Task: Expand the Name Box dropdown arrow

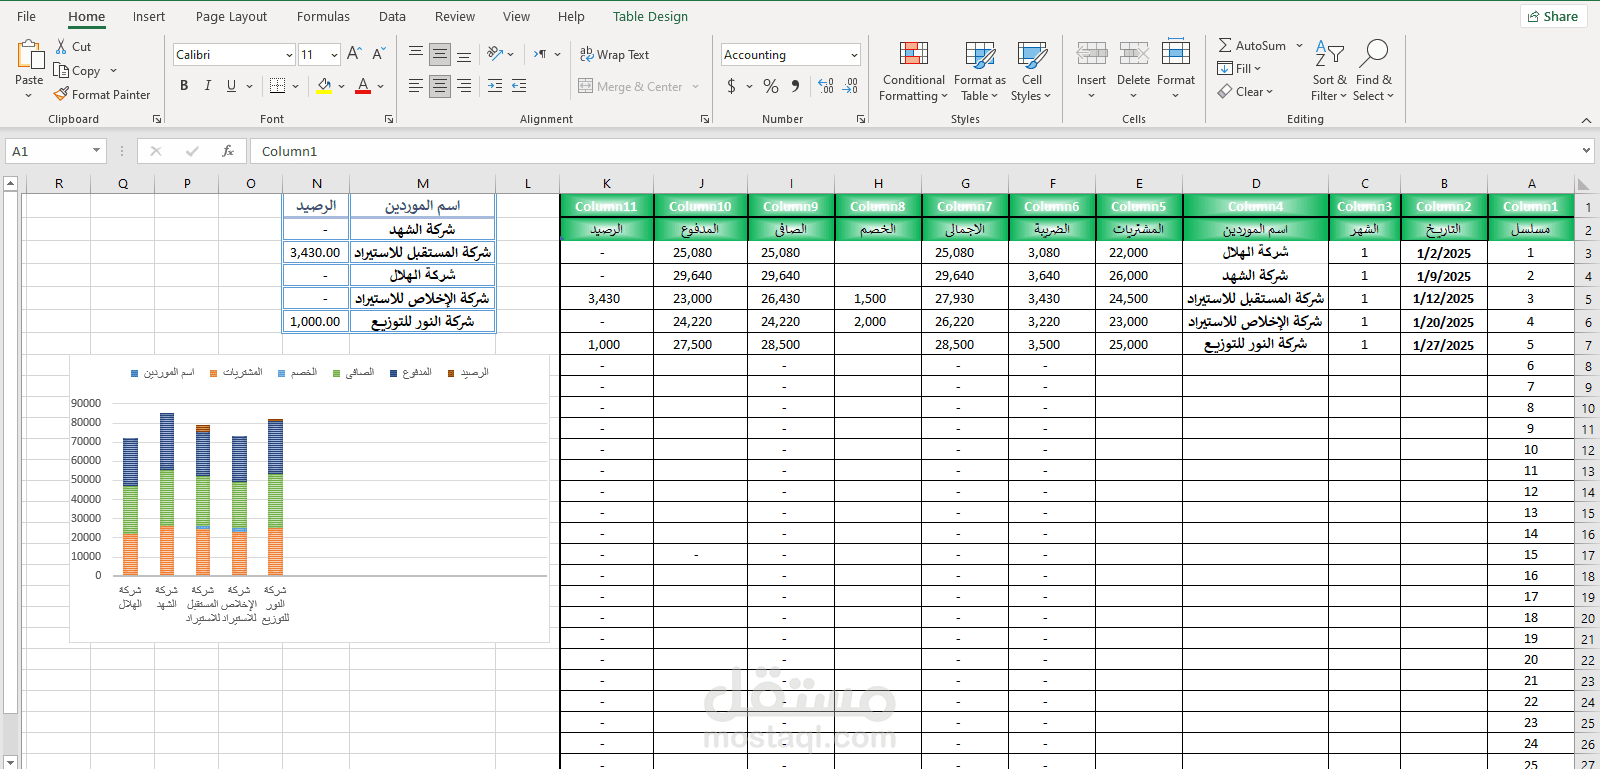Action: (x=96, y=151)
